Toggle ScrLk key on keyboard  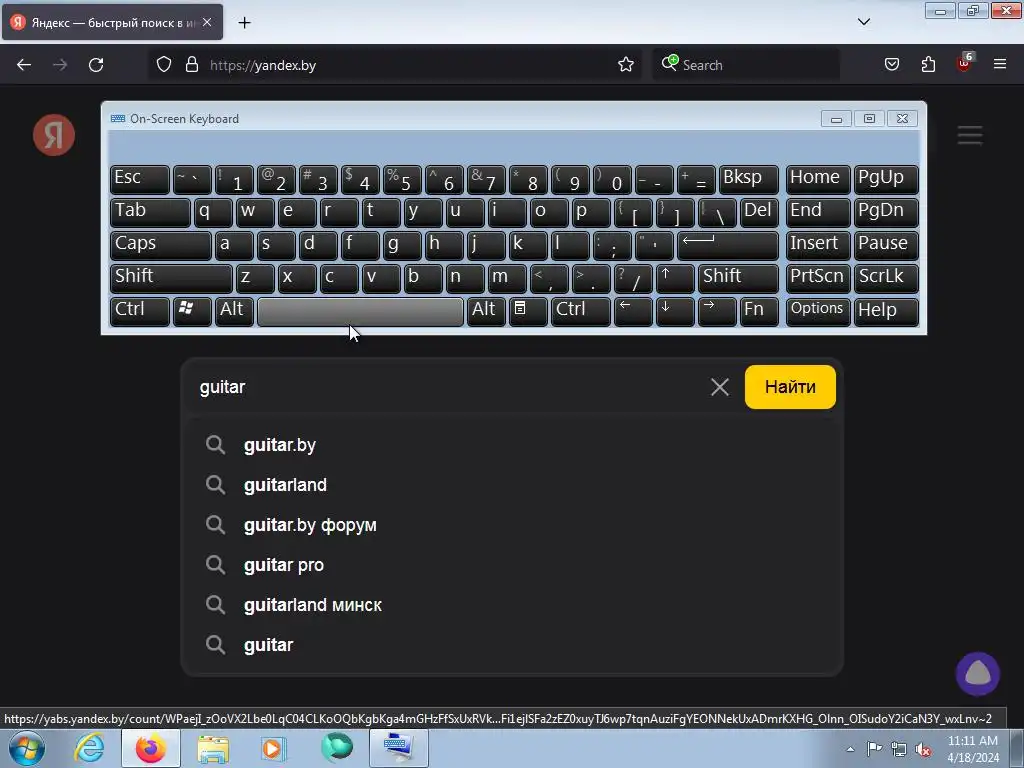(886, 278)
